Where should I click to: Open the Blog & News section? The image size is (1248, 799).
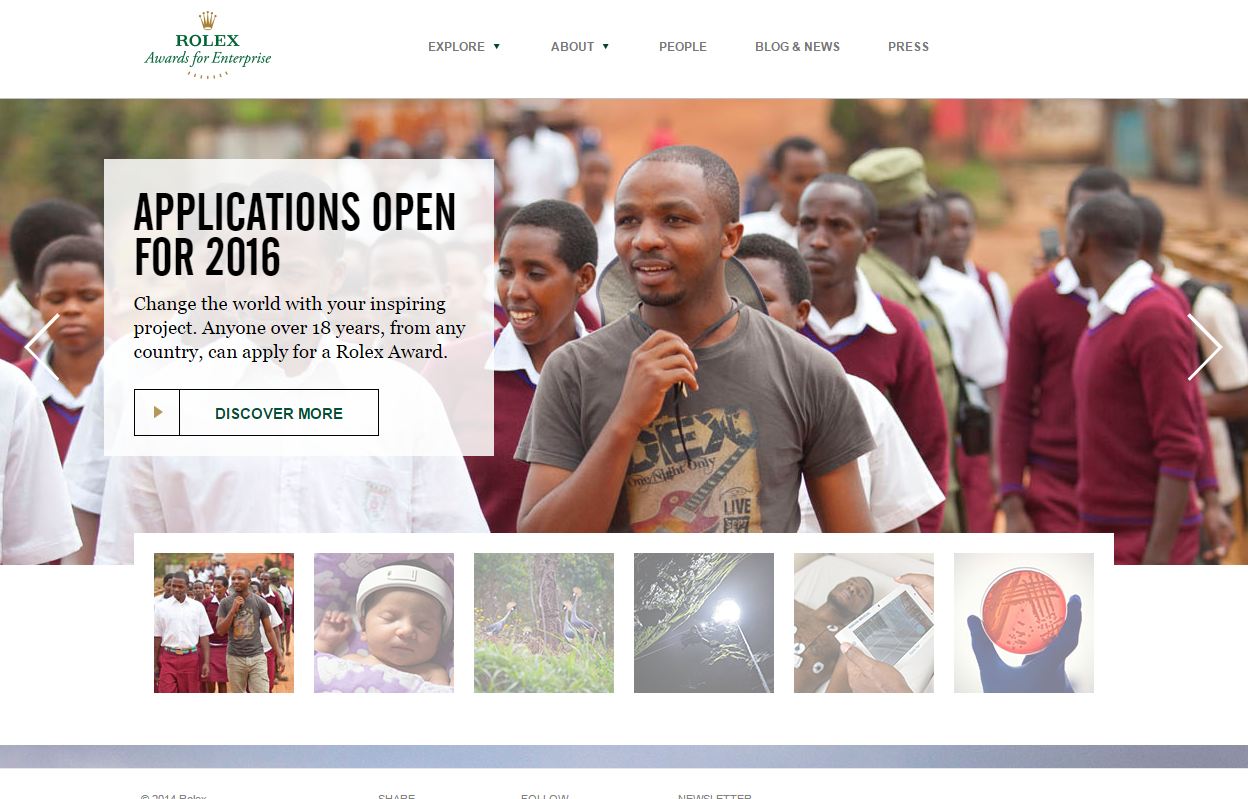point(797,47)
